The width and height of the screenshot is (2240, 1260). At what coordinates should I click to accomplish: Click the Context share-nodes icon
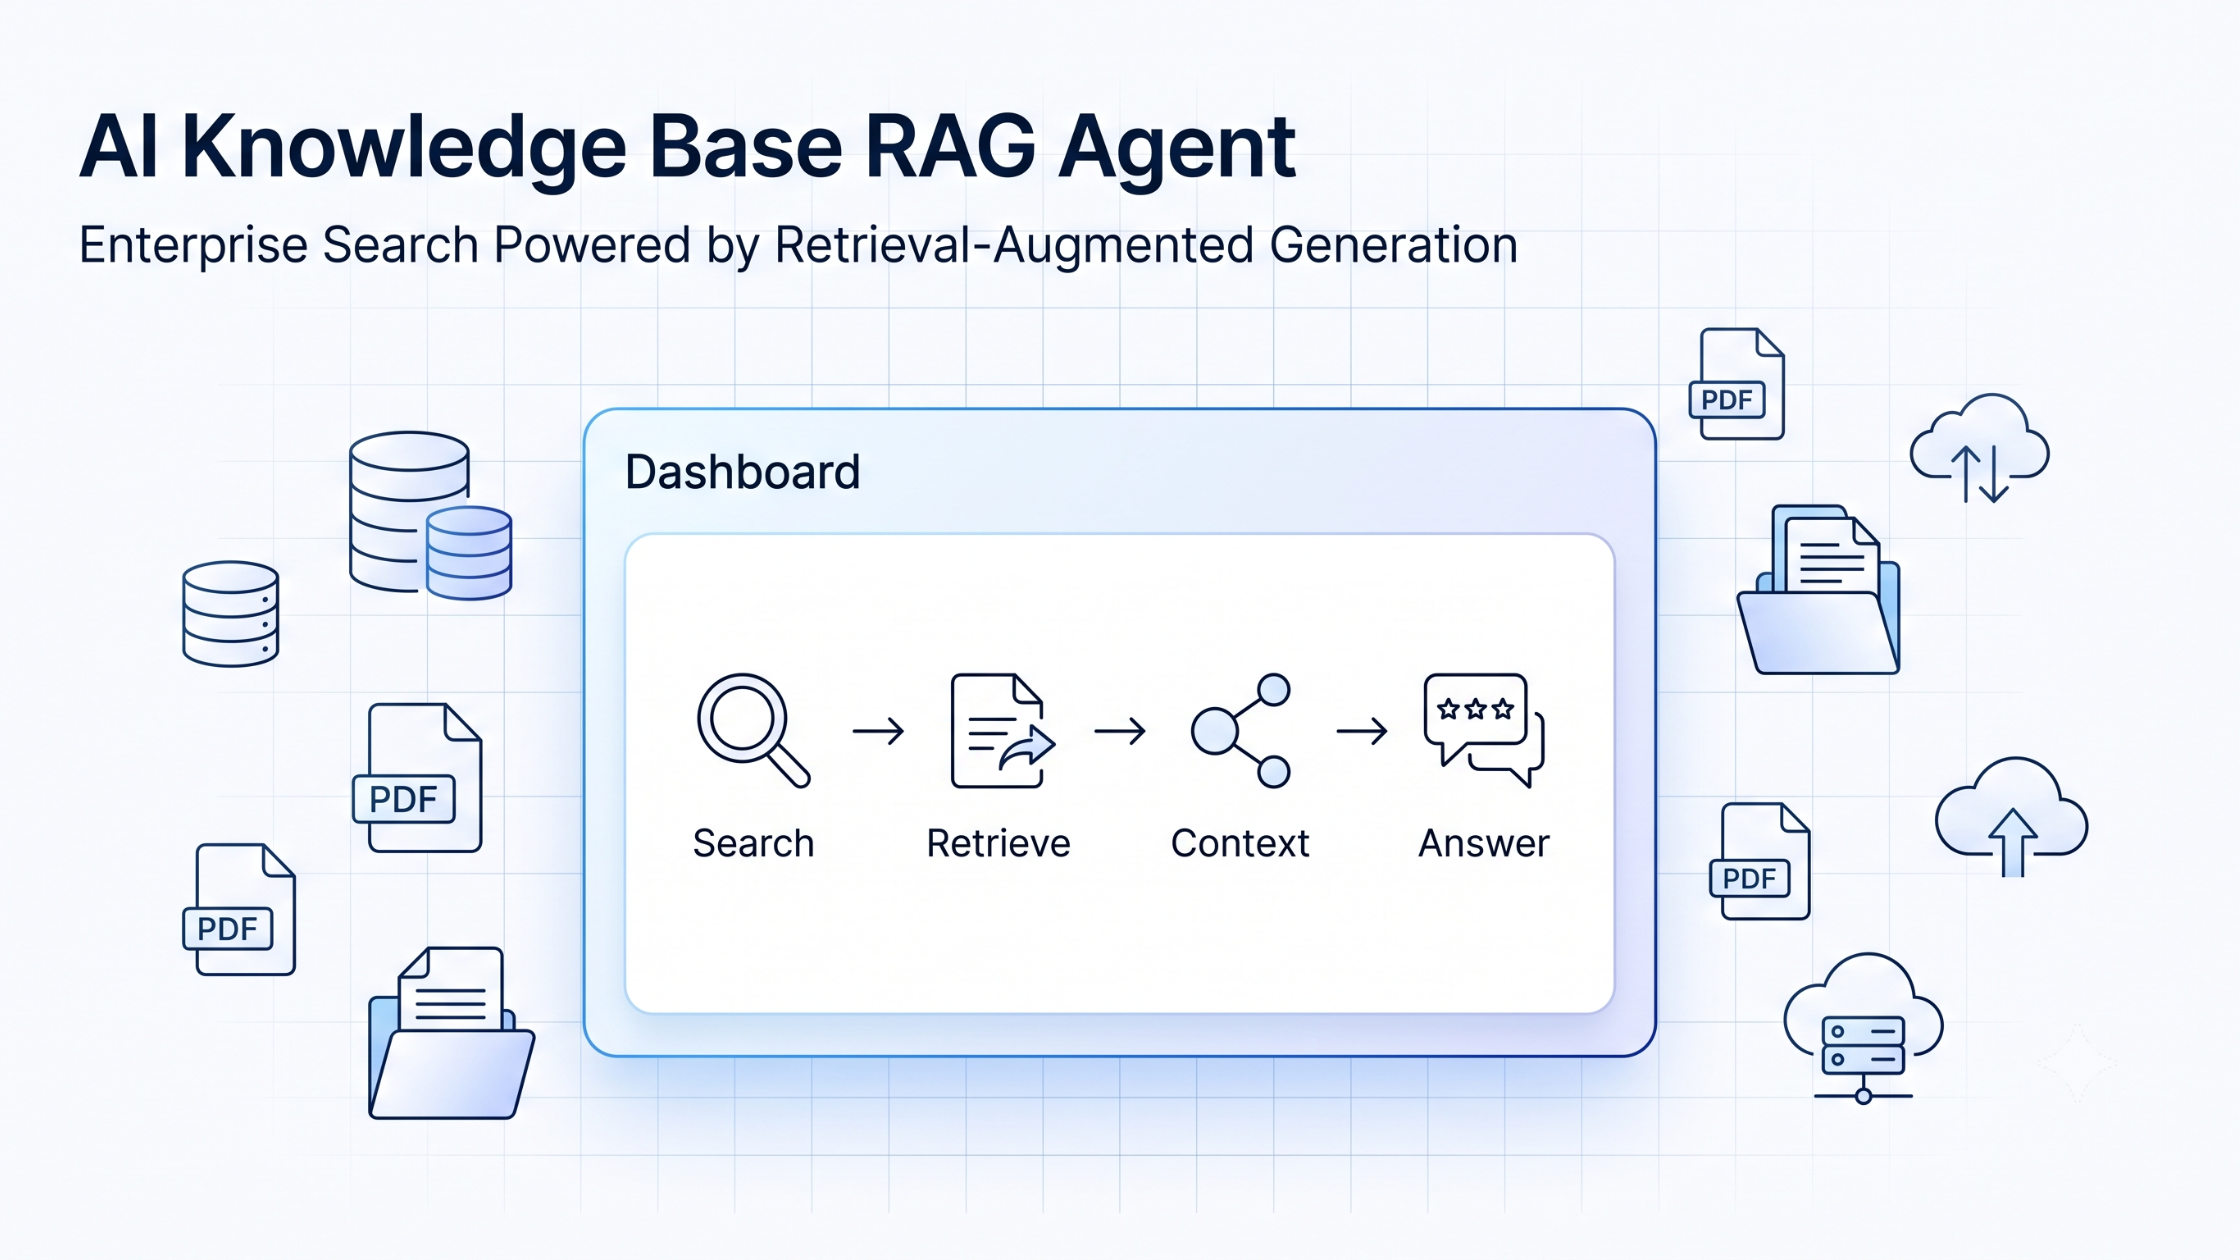point(1241,730)
